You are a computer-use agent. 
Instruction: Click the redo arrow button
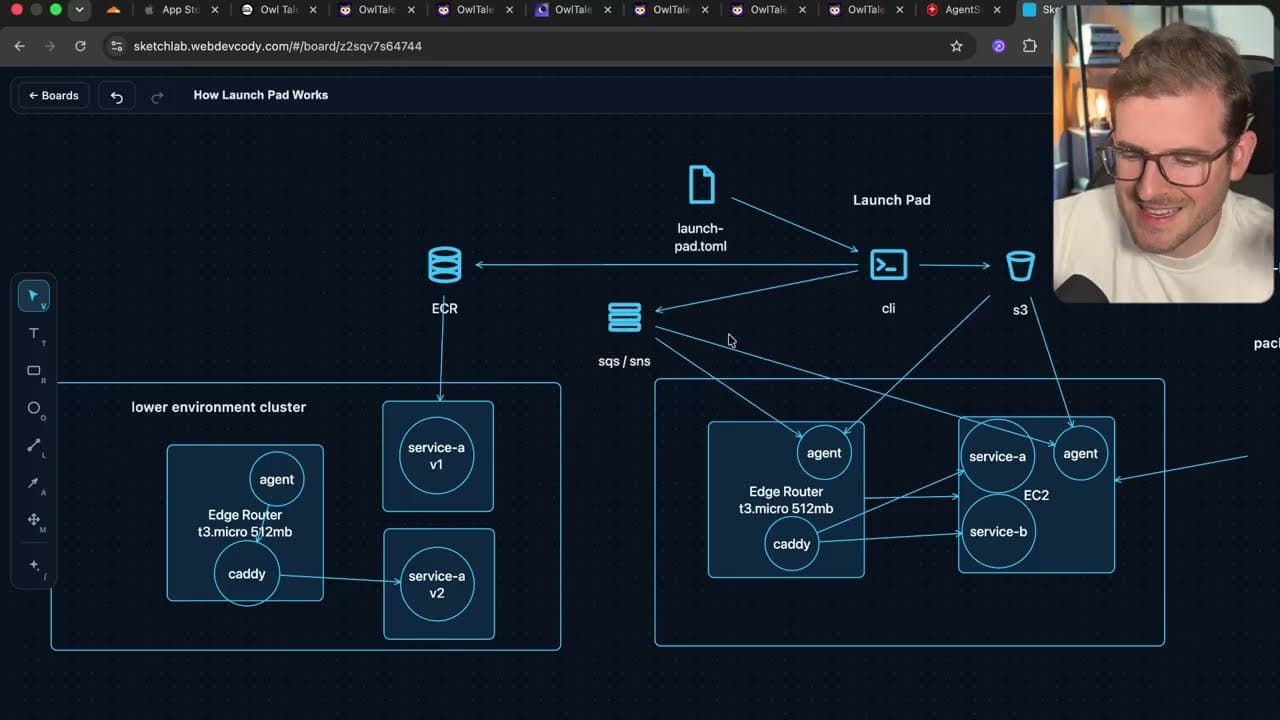coord(157,96)
